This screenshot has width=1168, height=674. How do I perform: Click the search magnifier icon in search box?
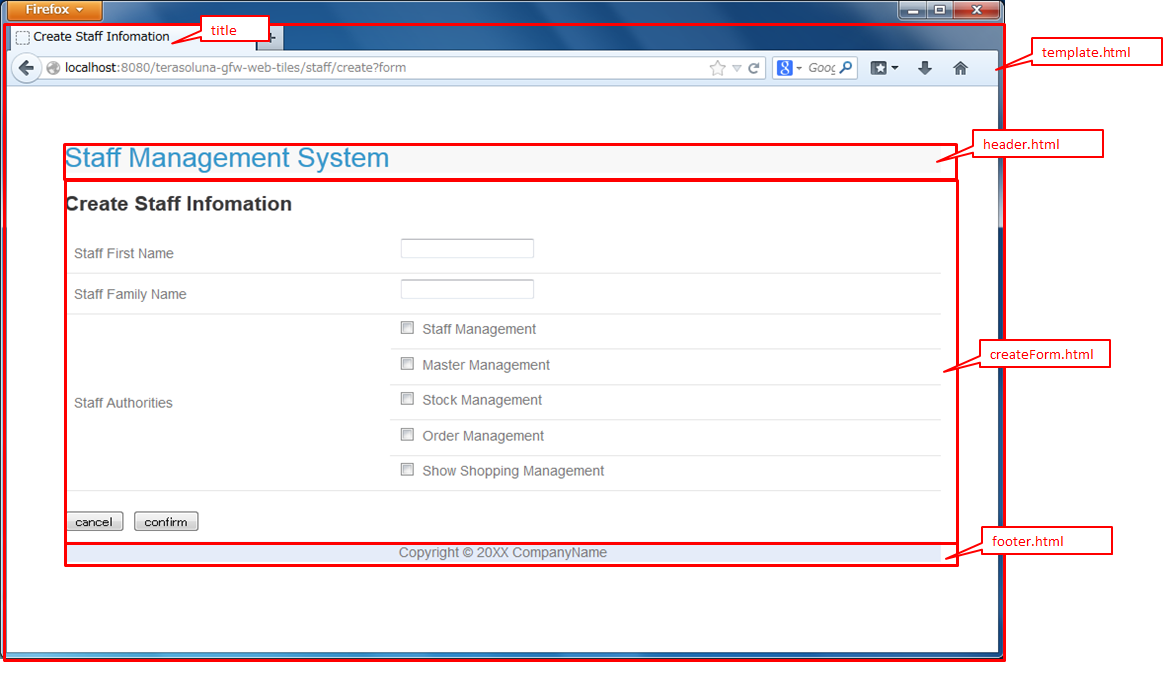tap(846, 68)
